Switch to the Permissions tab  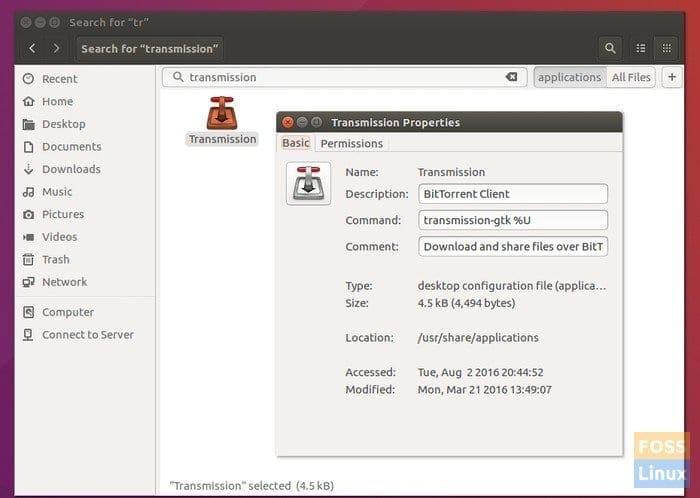[352, 144]
